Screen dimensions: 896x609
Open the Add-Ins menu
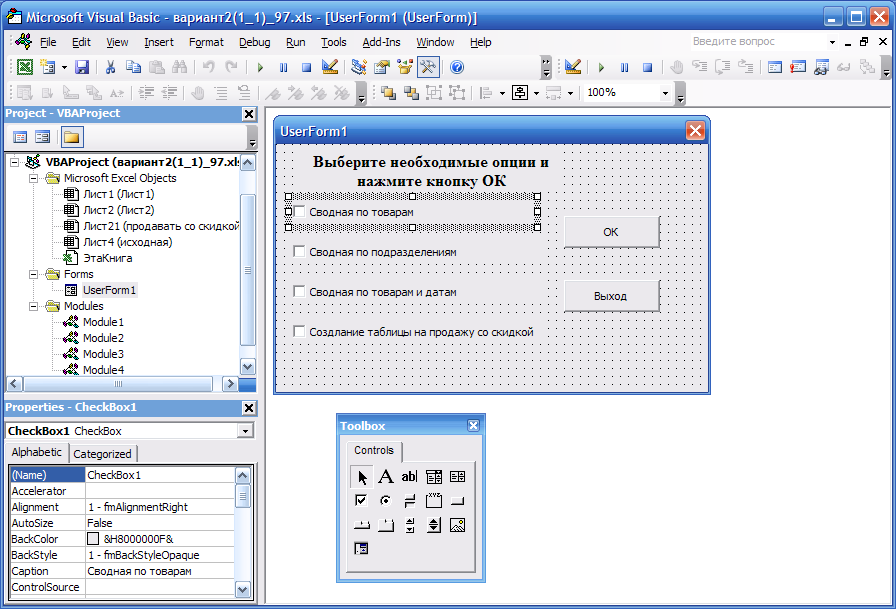381,42
